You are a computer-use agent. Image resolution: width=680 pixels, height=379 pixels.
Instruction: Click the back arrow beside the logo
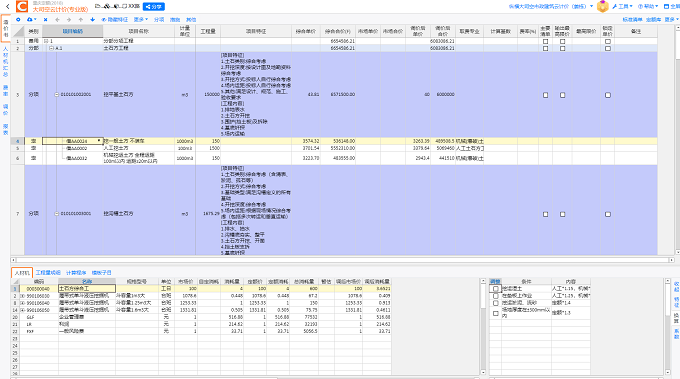7,7
